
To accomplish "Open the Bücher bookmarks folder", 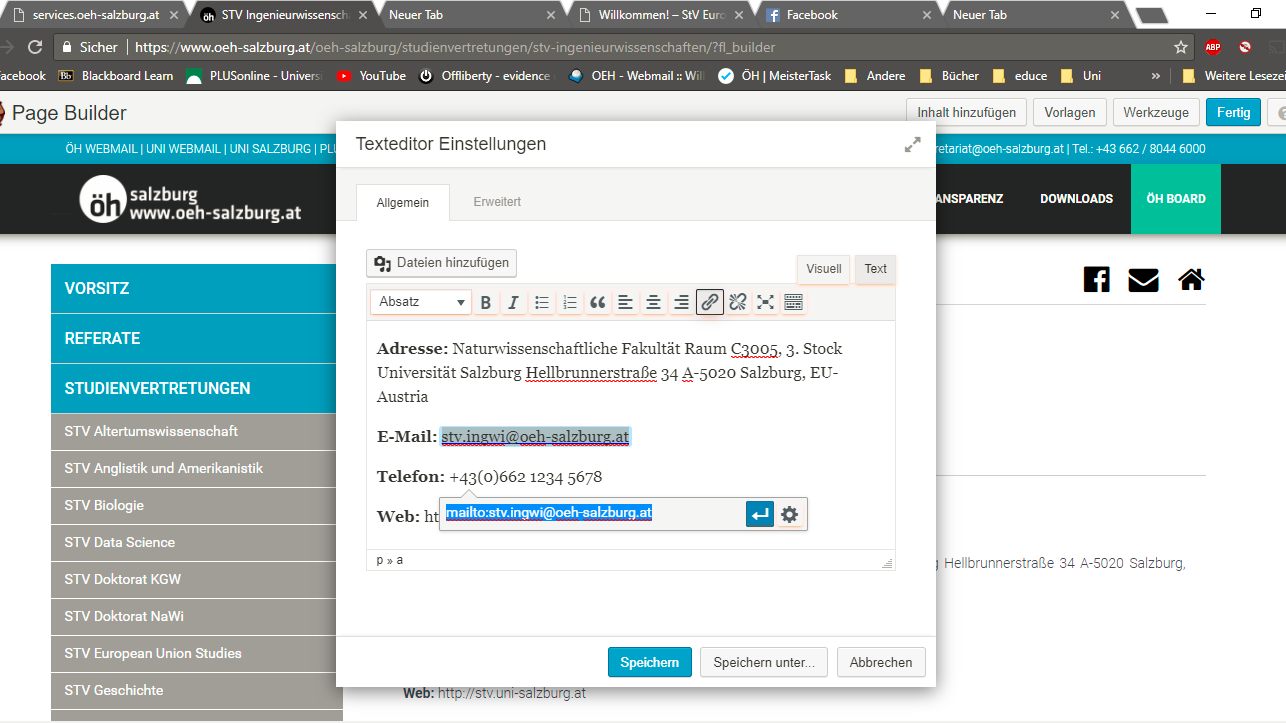I will (x=948, y=76).
